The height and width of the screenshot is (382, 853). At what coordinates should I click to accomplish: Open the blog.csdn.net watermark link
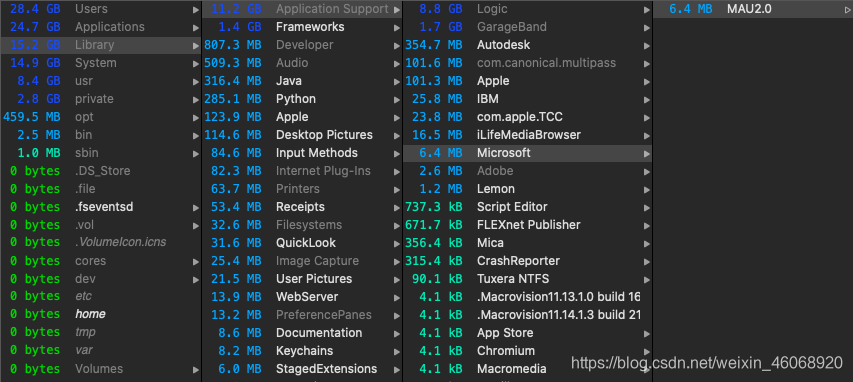(x=707, y=362)
